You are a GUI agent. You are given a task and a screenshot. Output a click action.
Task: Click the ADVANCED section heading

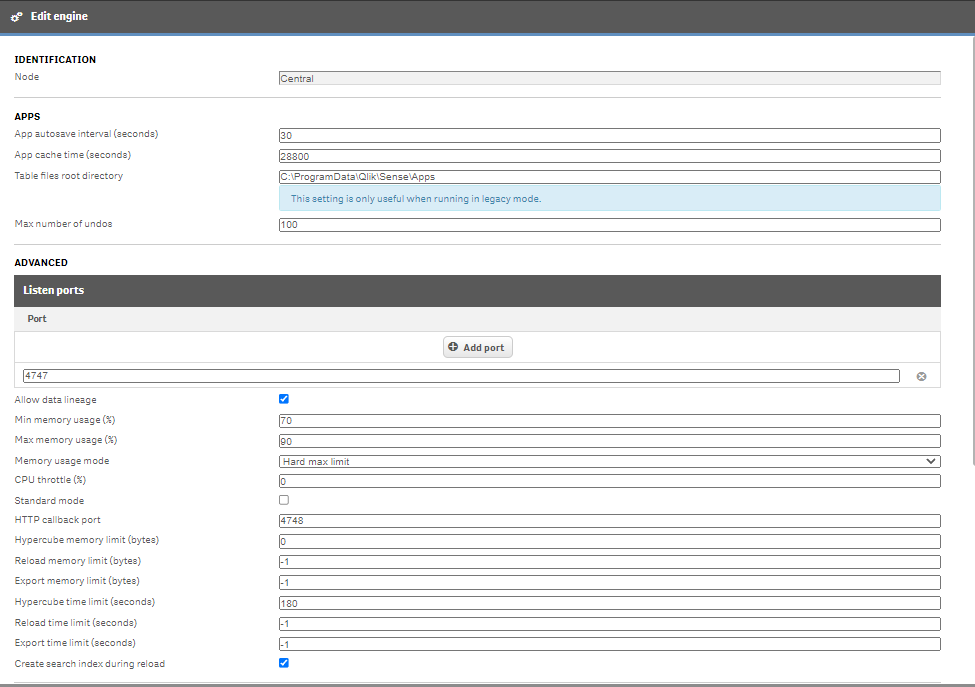click(x=41, y=263)
